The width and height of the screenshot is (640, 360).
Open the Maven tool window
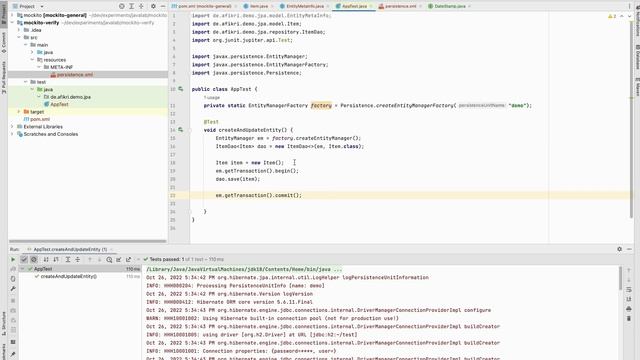click(637, 87)
